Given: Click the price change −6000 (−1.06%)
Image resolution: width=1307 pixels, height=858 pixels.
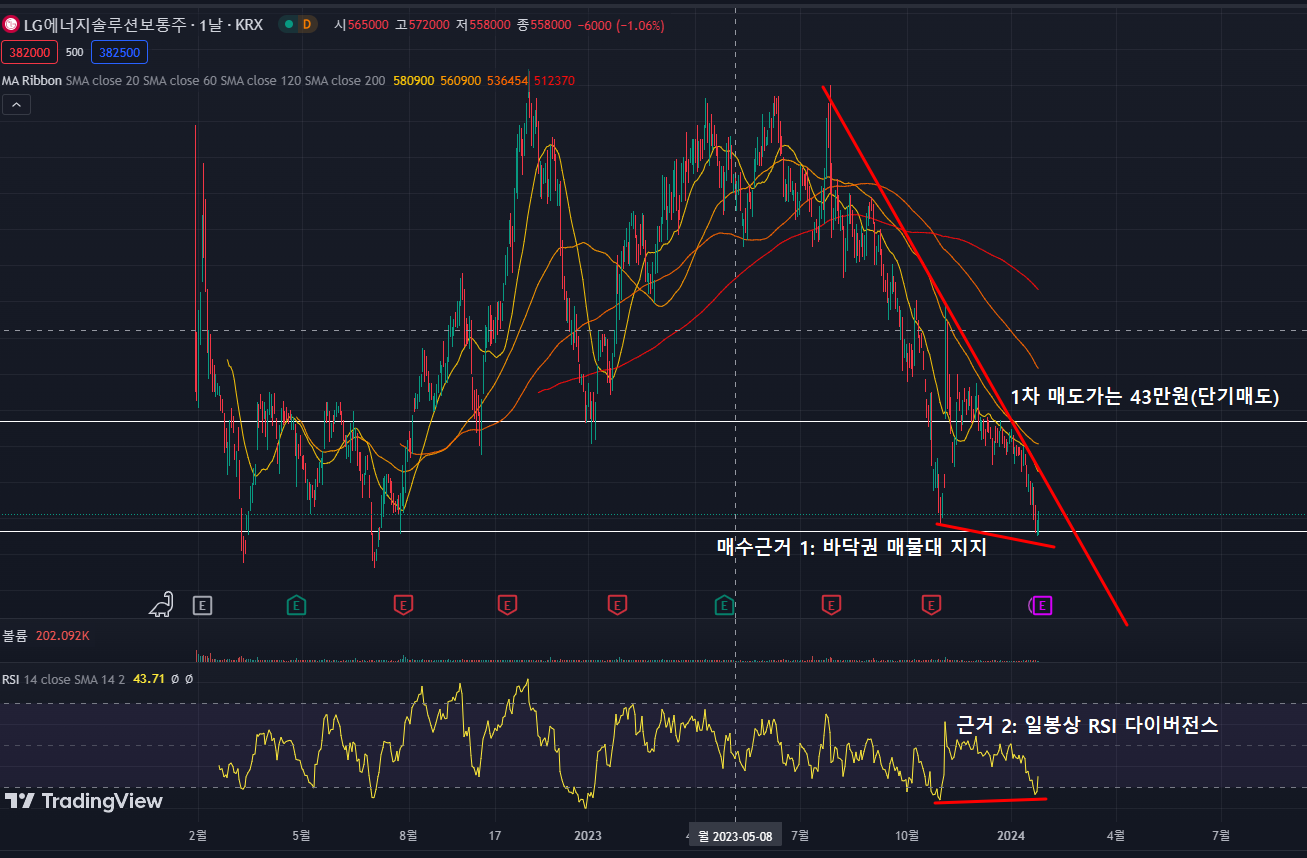Looking at the screenshot, I should 620,25.
